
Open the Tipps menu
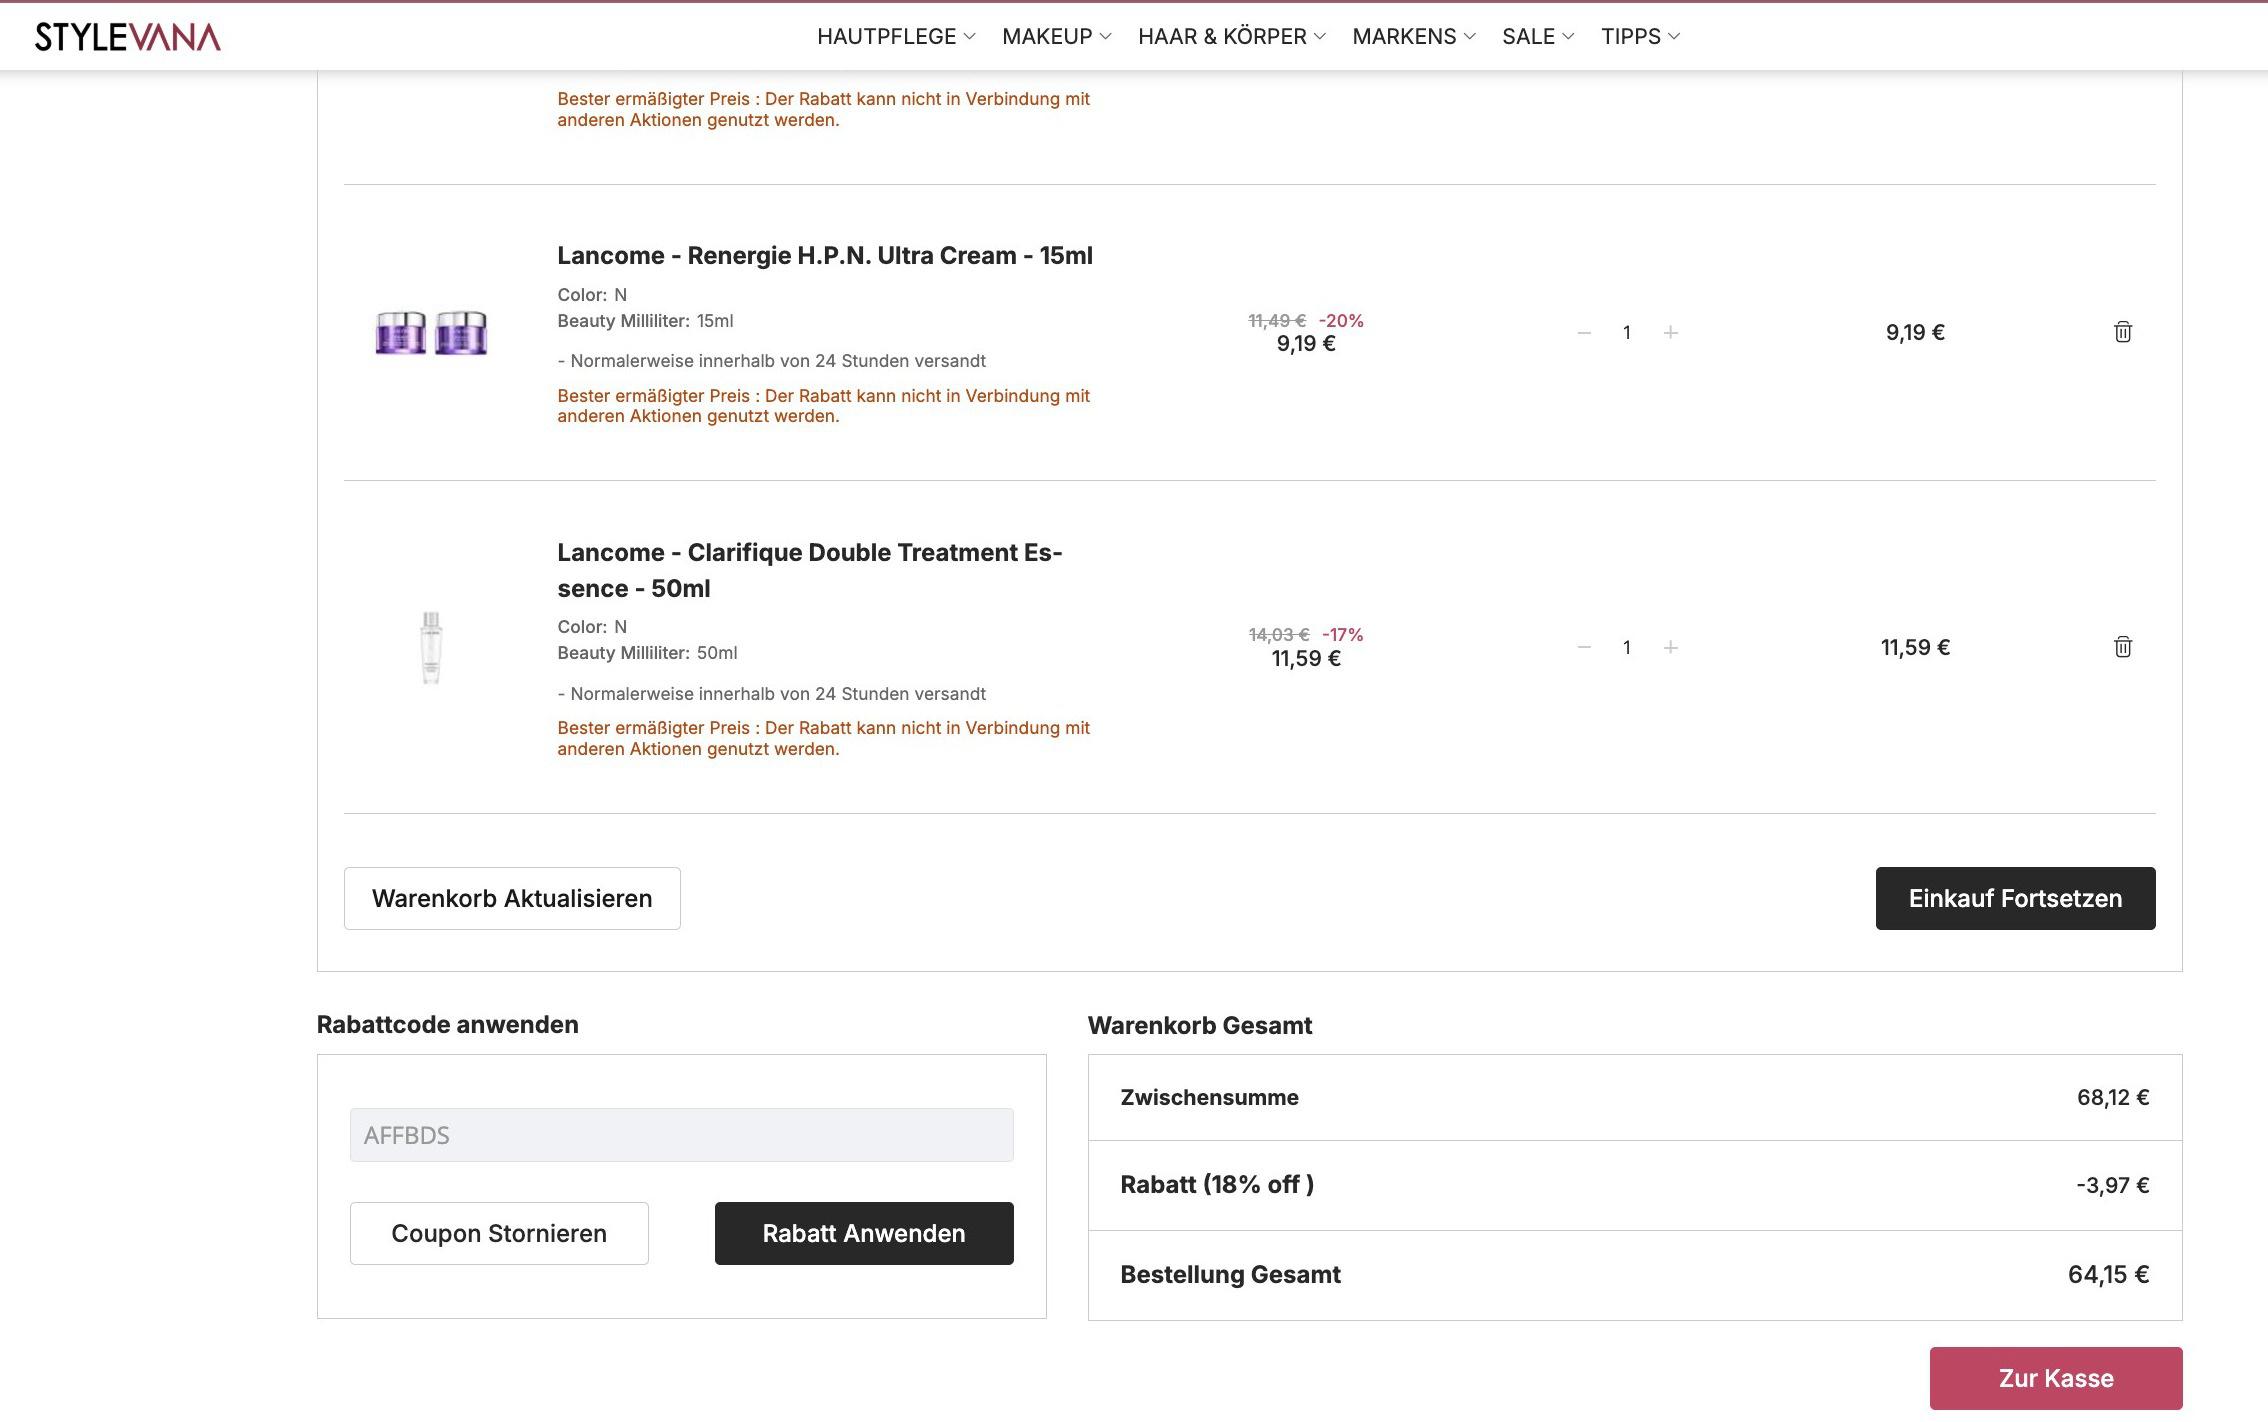[1640, 37]
